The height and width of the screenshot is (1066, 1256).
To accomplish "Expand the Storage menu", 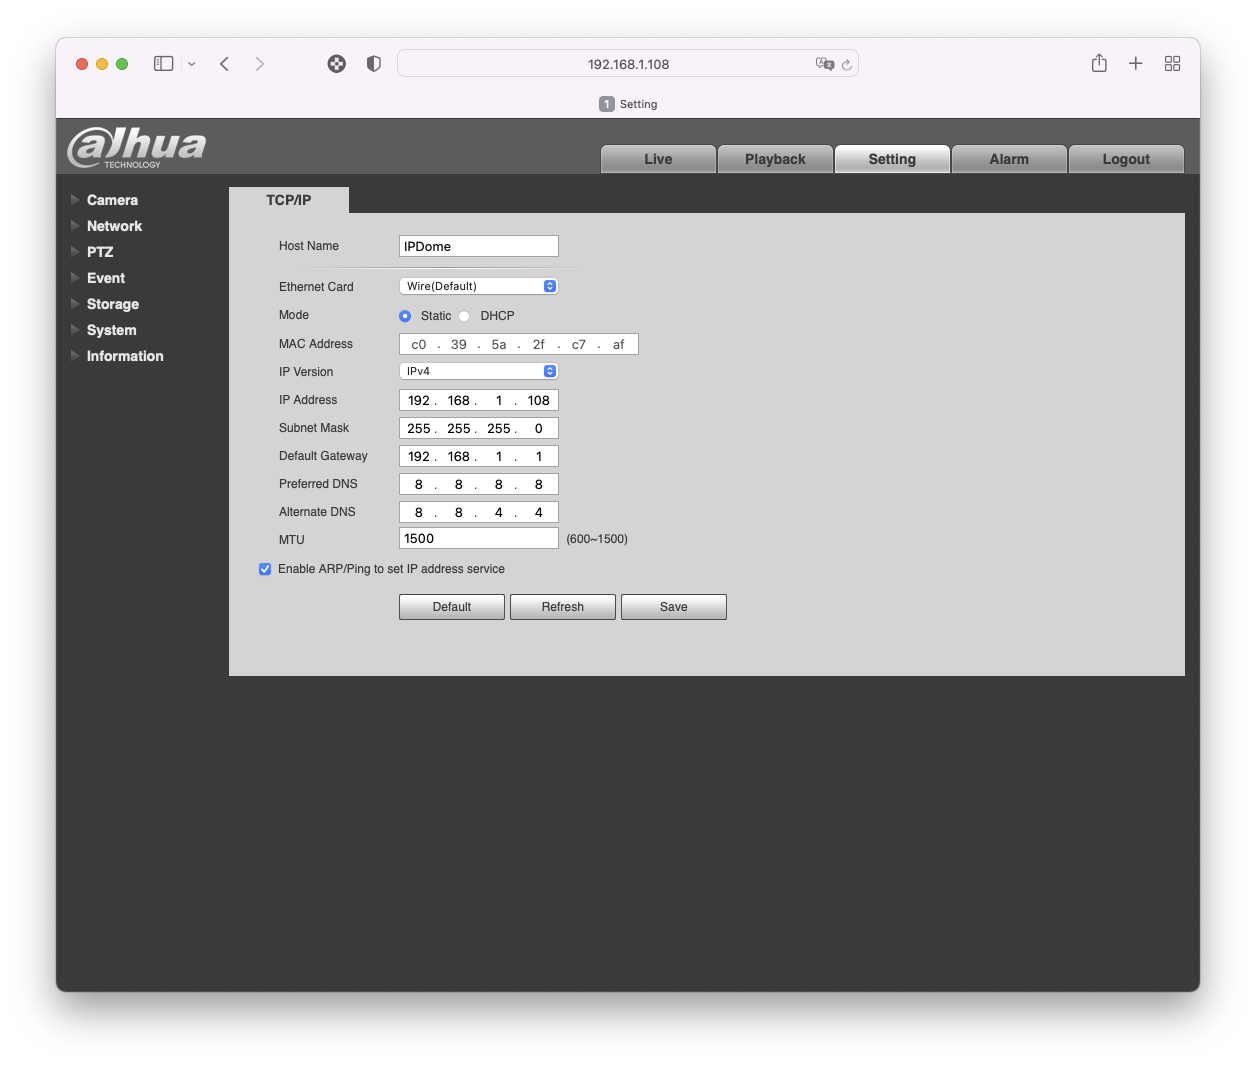I will click(x=112, y=304).
